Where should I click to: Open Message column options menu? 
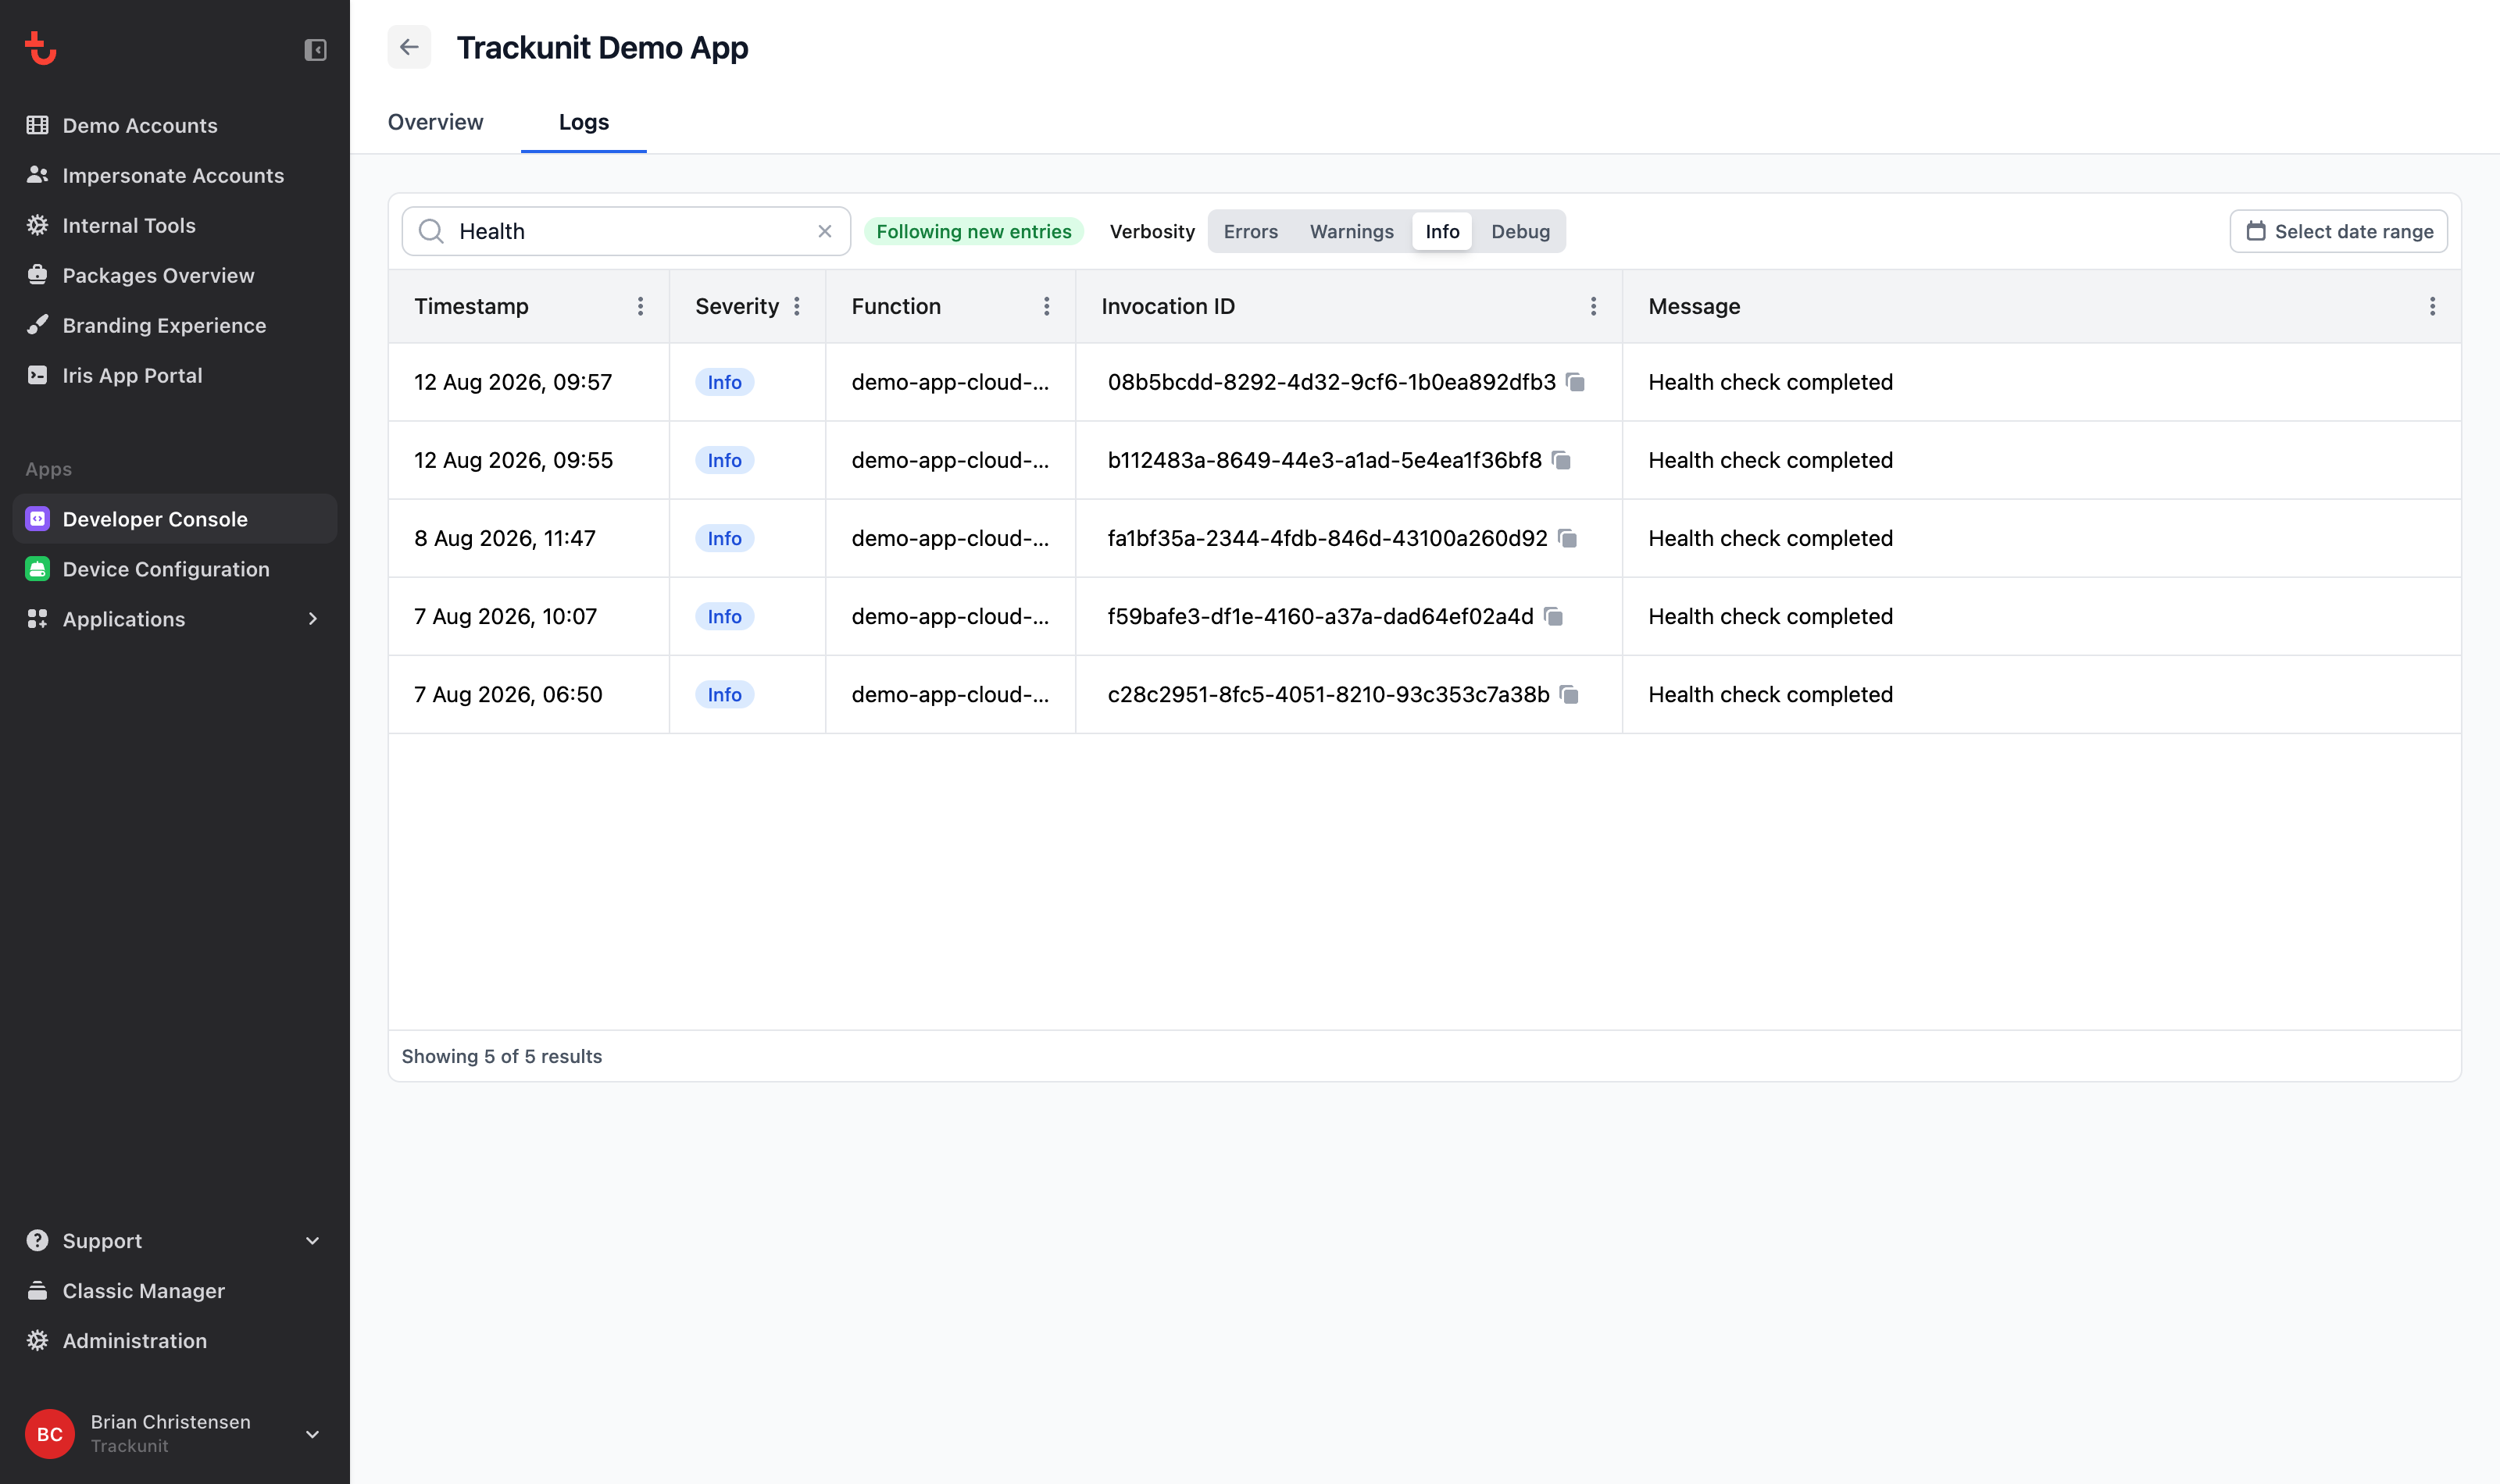click(2433, 306)
